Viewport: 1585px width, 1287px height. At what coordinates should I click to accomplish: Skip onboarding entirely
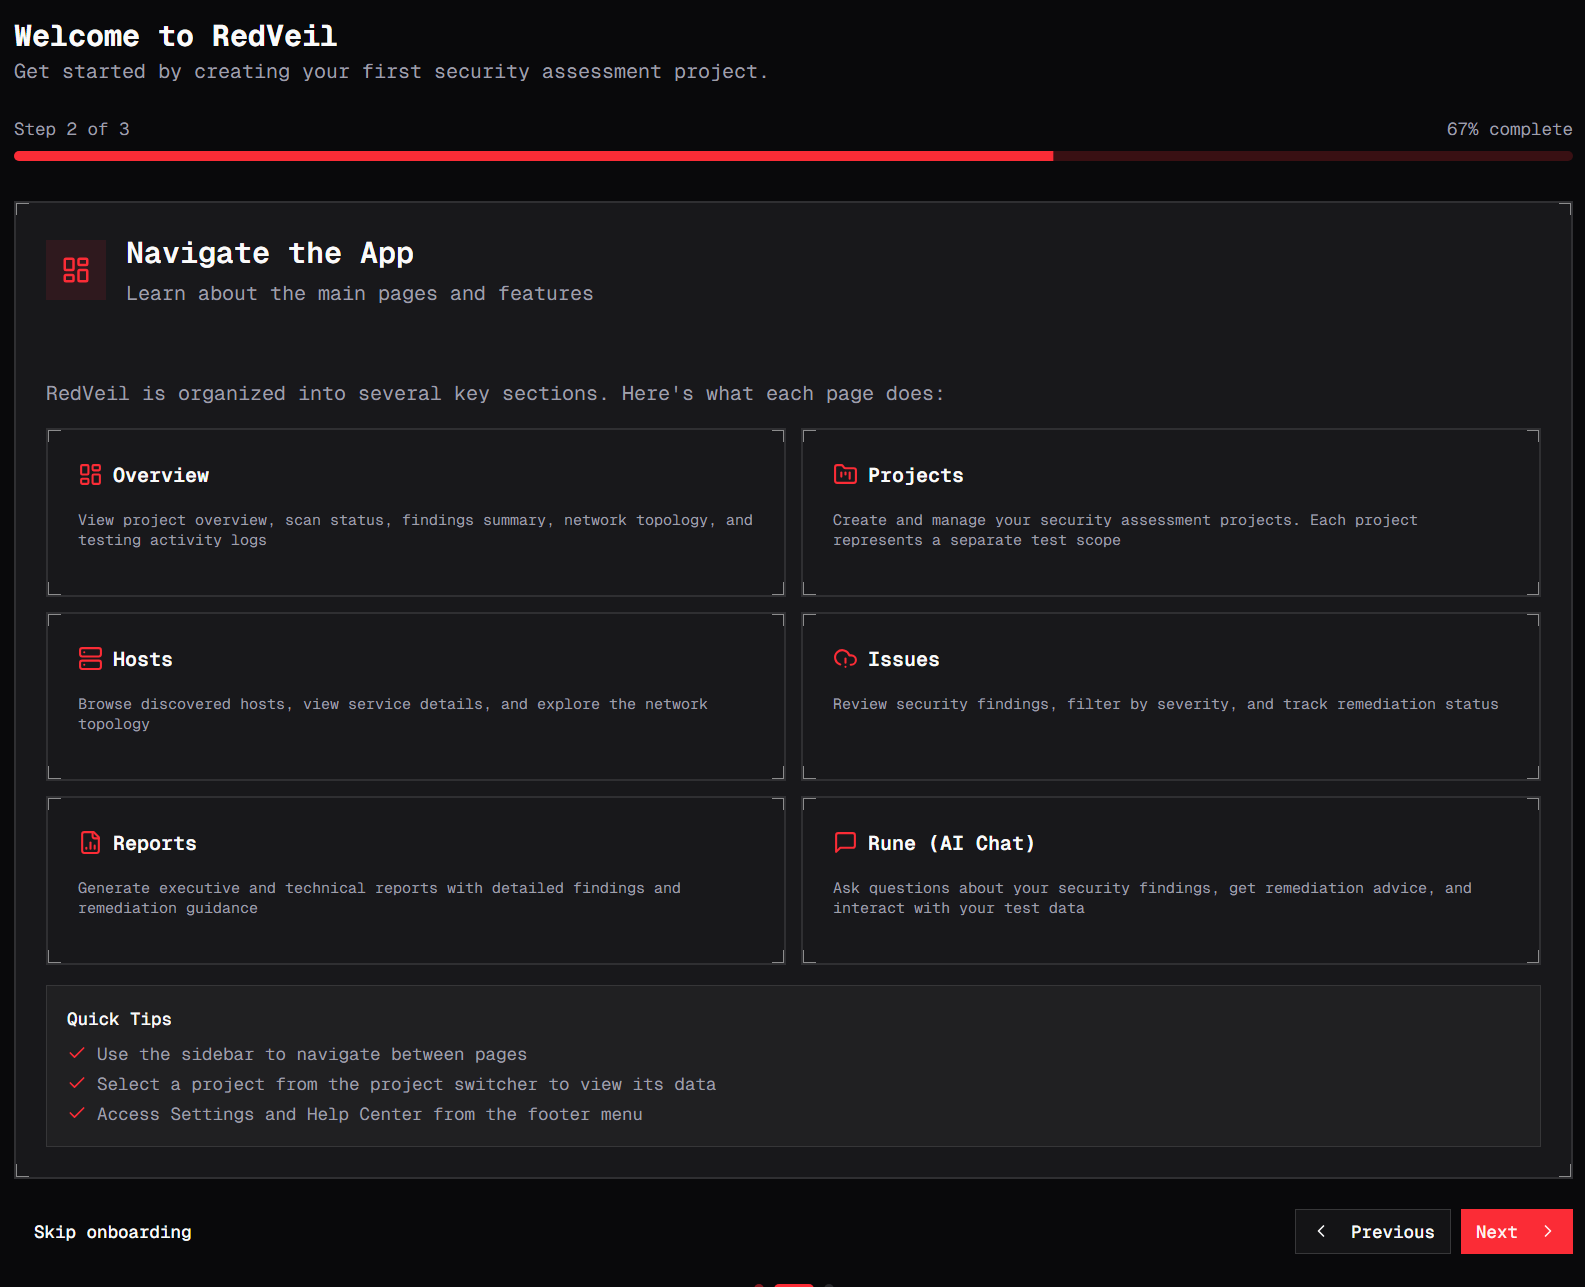point(112,1232)
